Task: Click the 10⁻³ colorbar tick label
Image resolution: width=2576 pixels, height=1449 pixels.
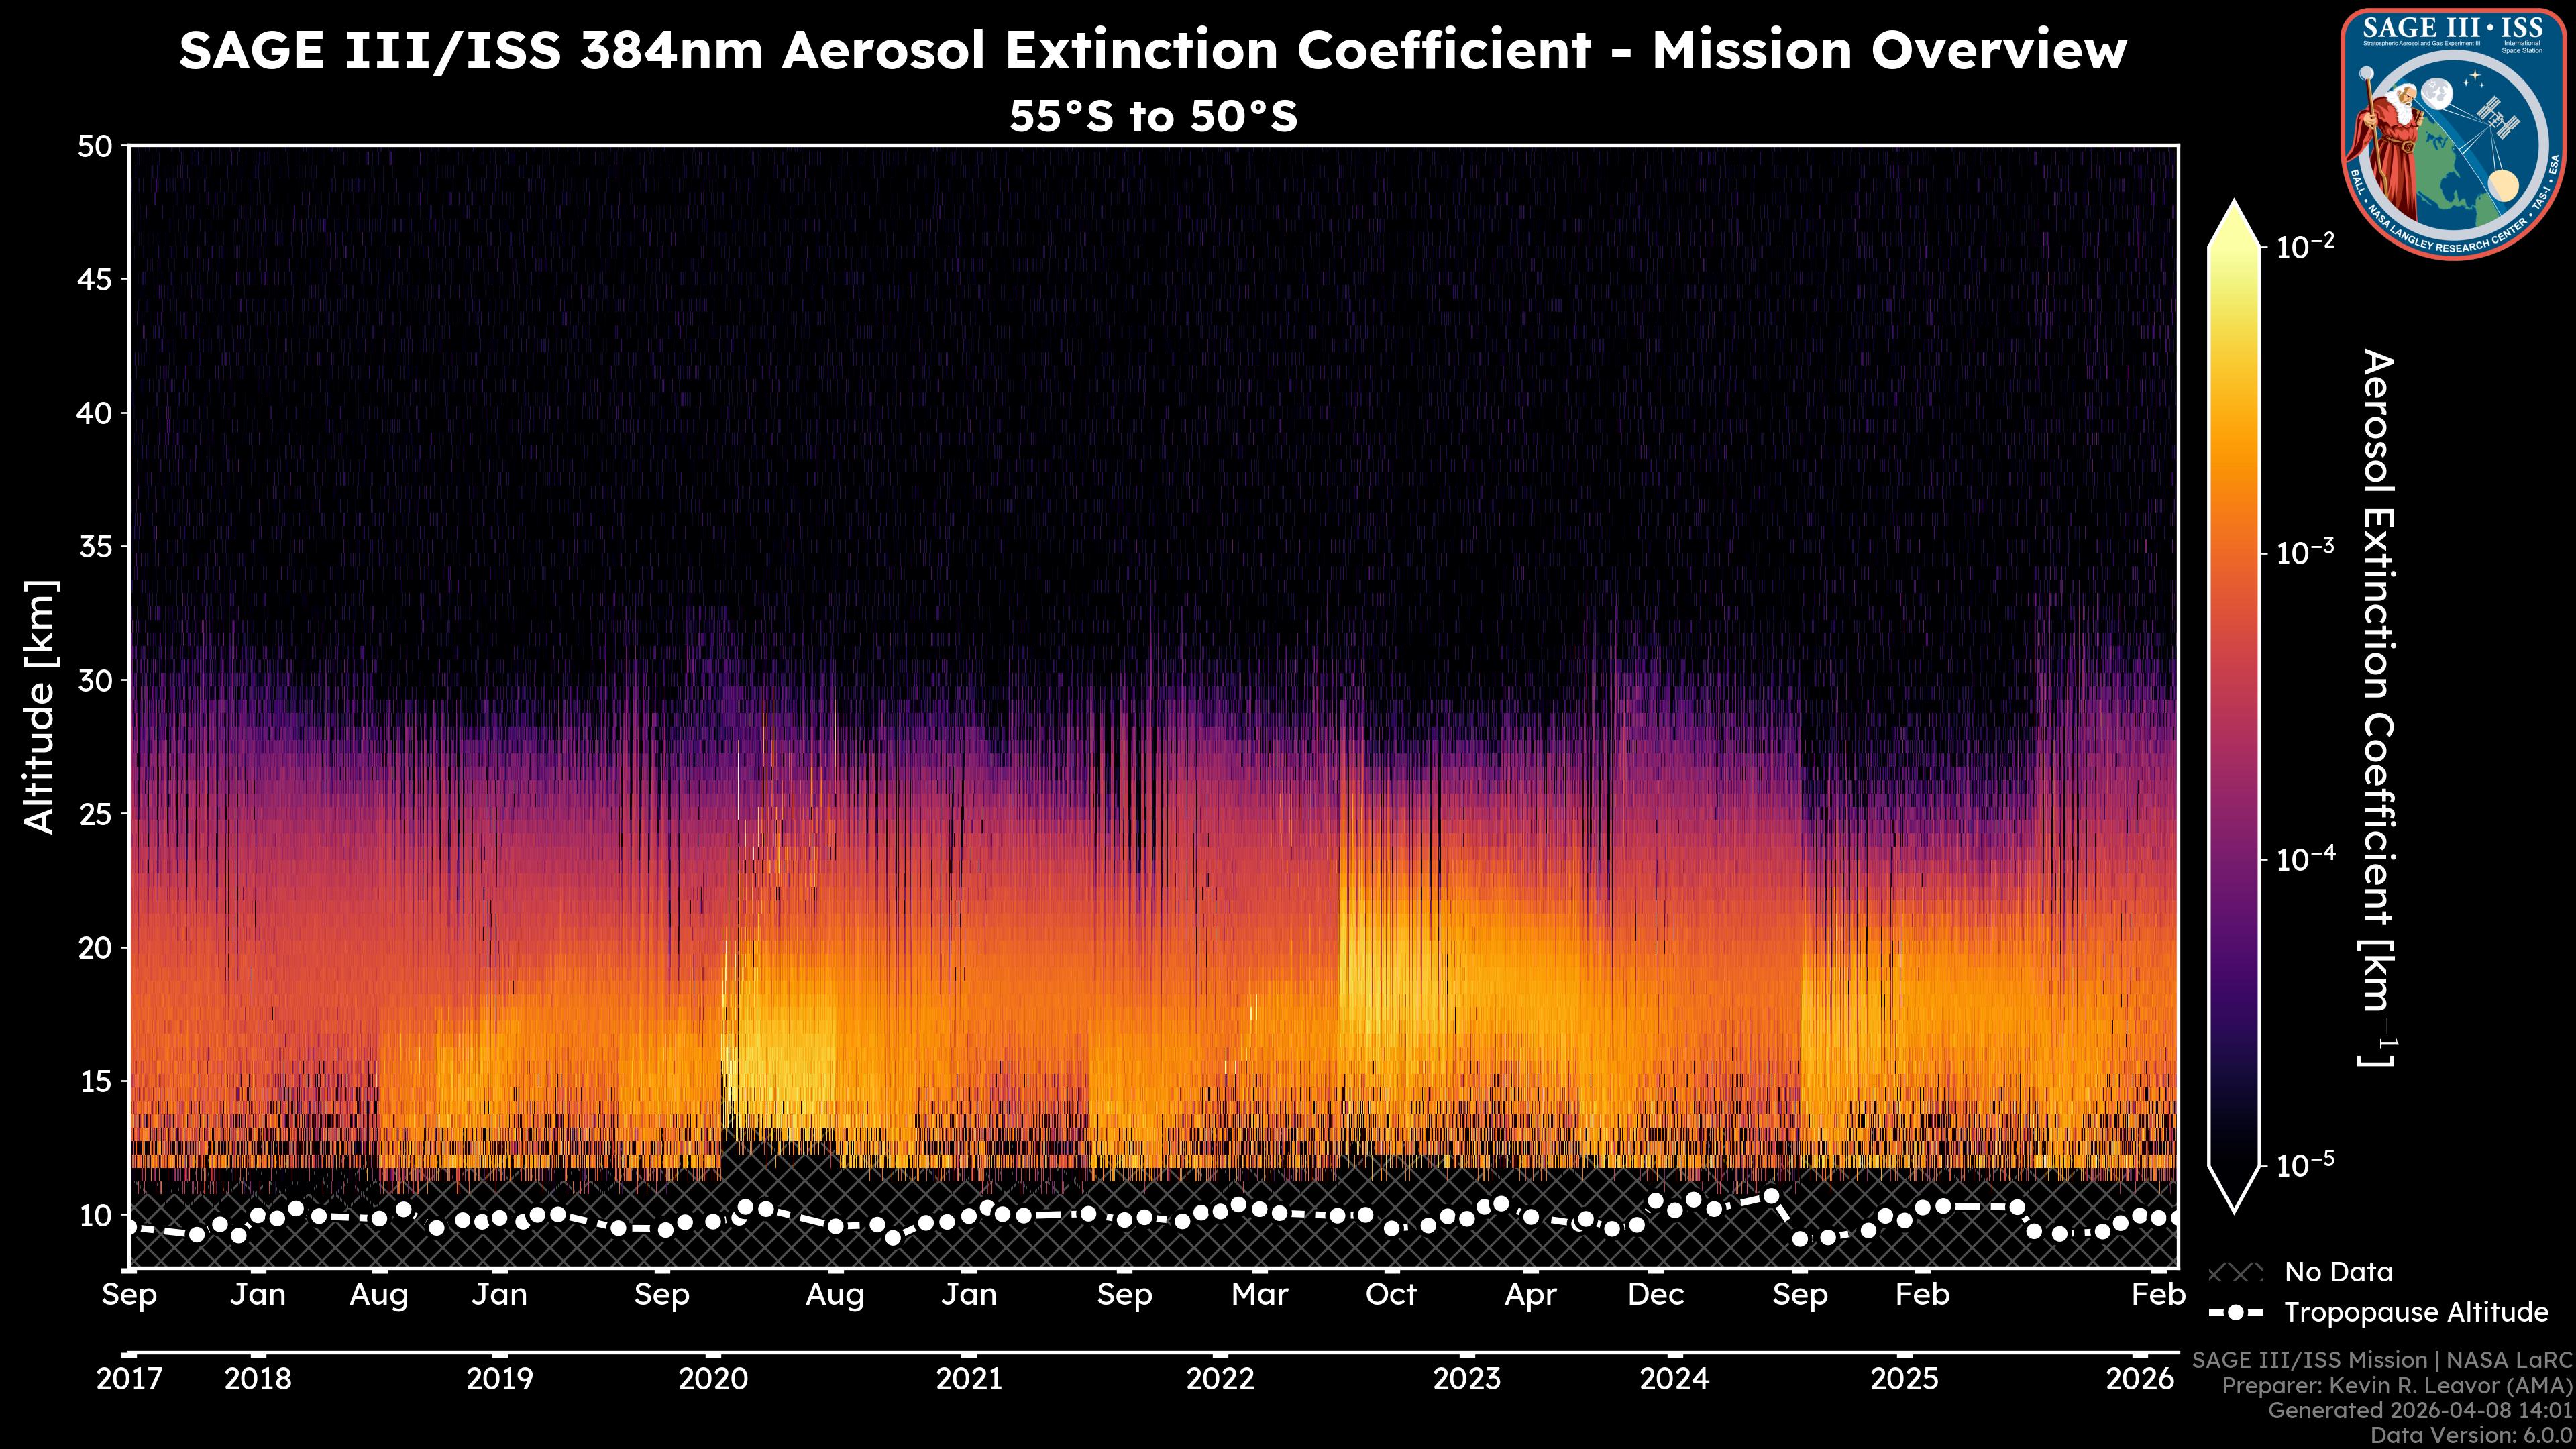Action: (x=2306, y=552)
